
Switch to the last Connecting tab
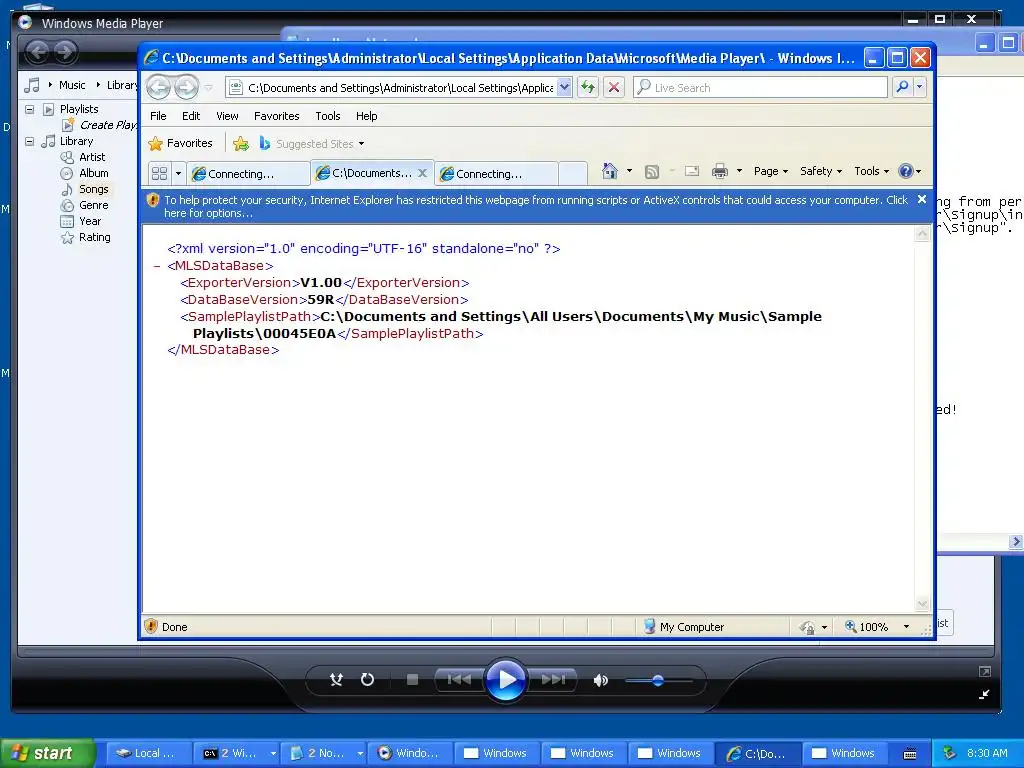[x=496, y=174]
